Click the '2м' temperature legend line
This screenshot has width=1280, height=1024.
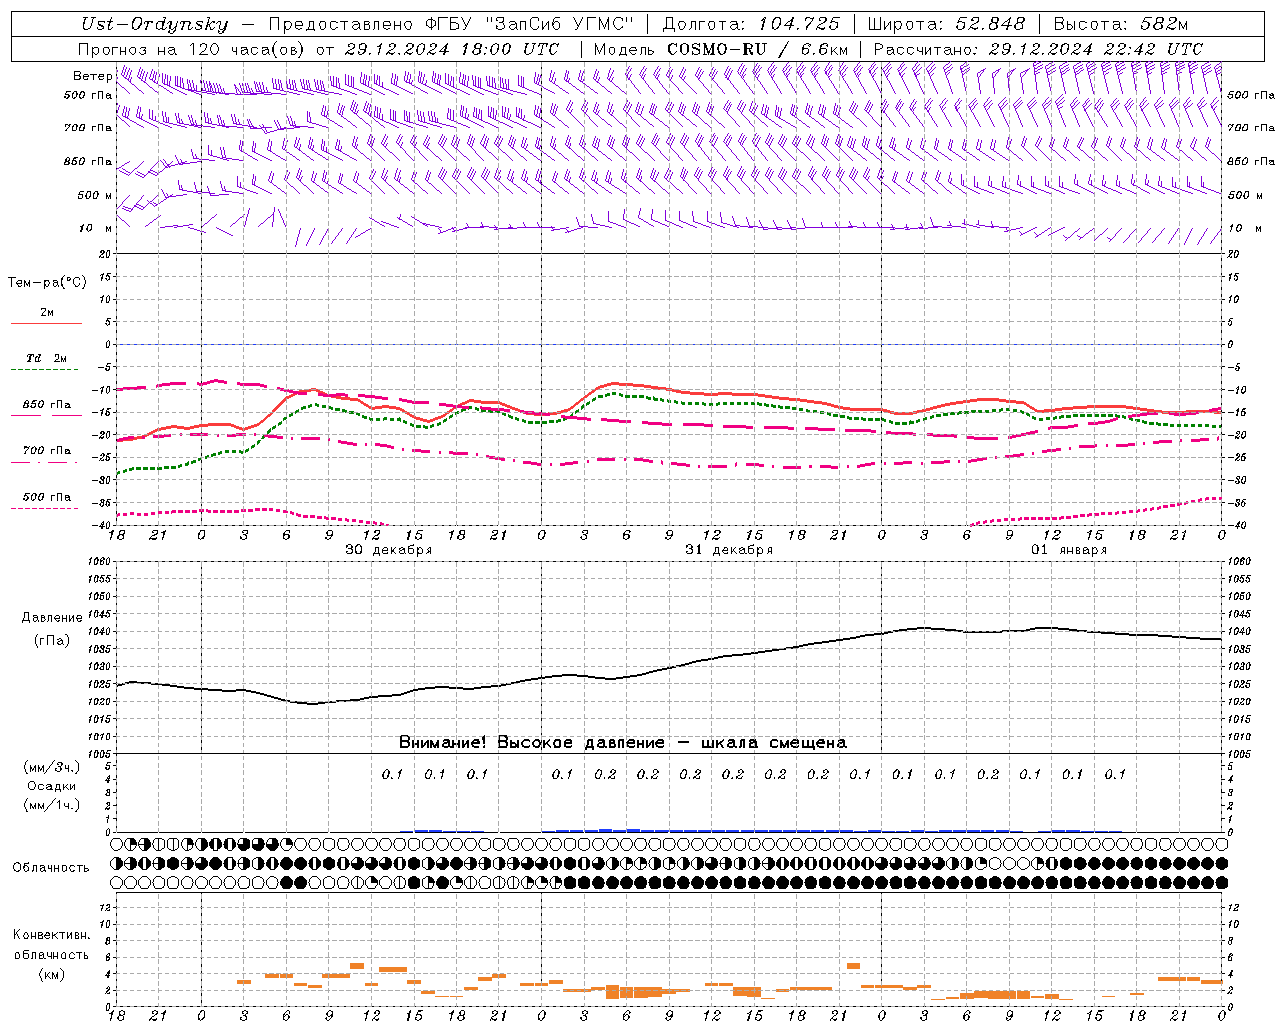tap(46, 316)
